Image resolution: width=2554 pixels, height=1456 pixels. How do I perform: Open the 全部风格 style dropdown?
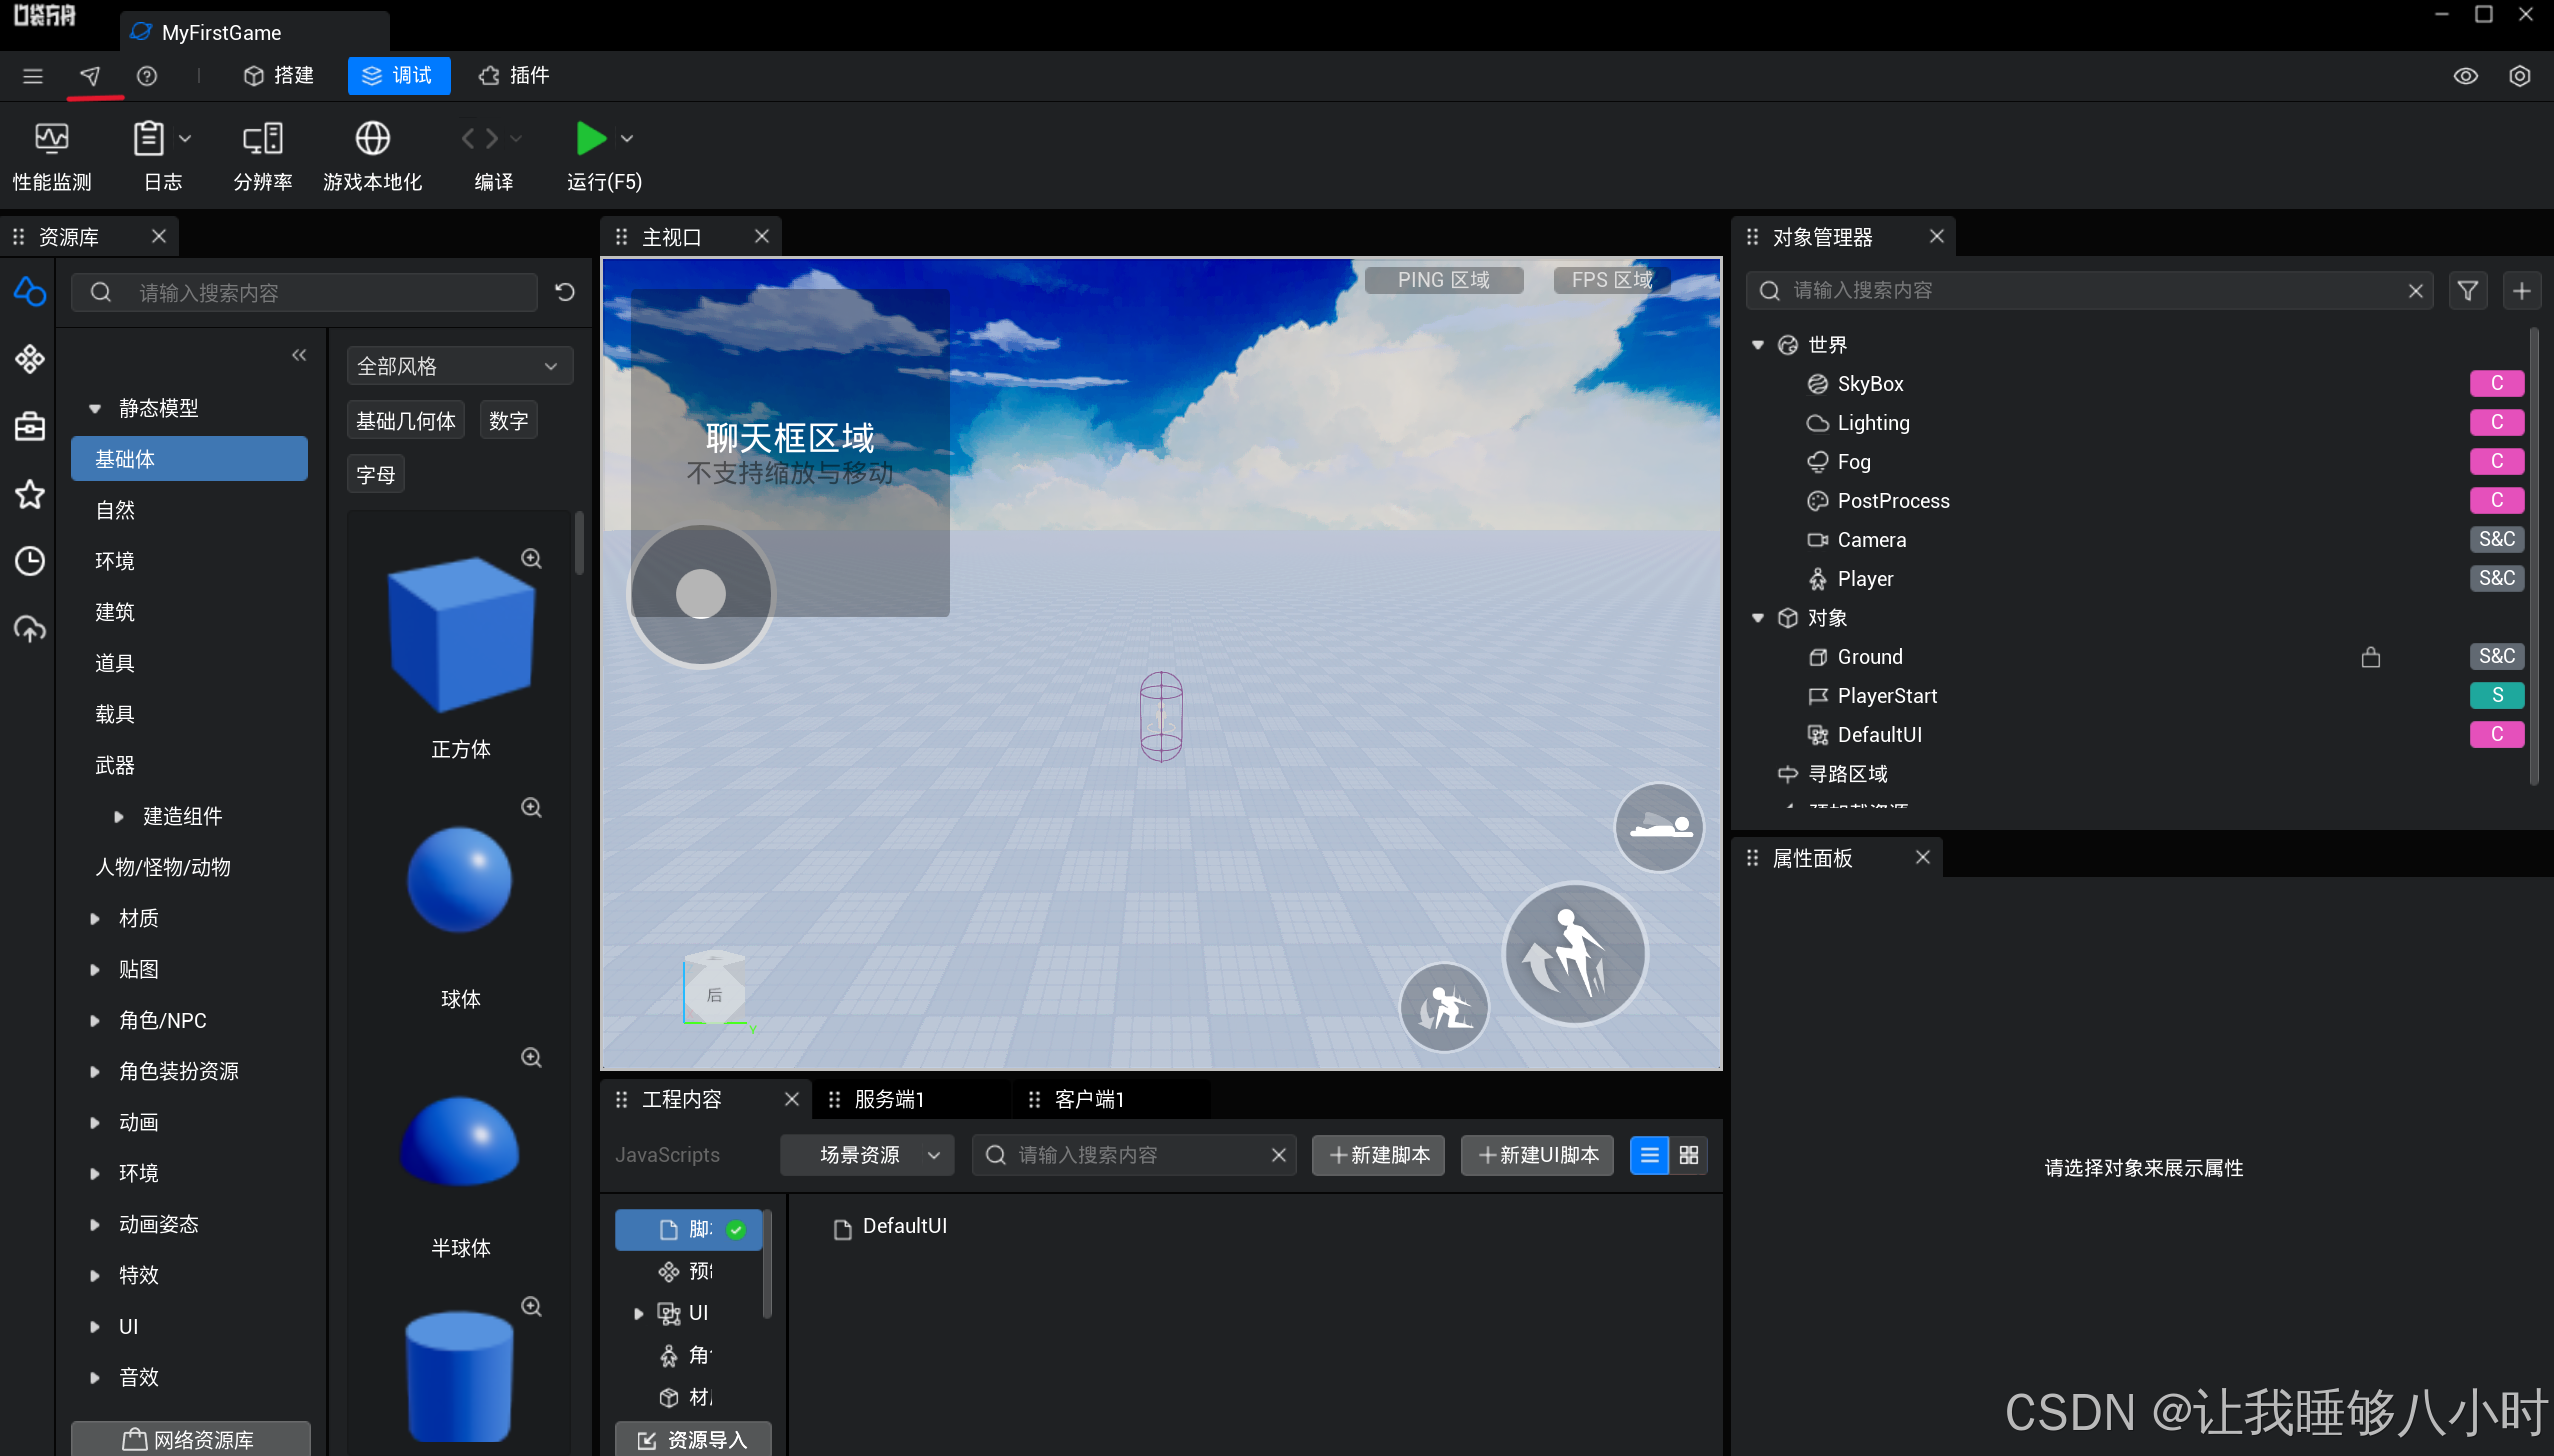click(x=459, y=366)
